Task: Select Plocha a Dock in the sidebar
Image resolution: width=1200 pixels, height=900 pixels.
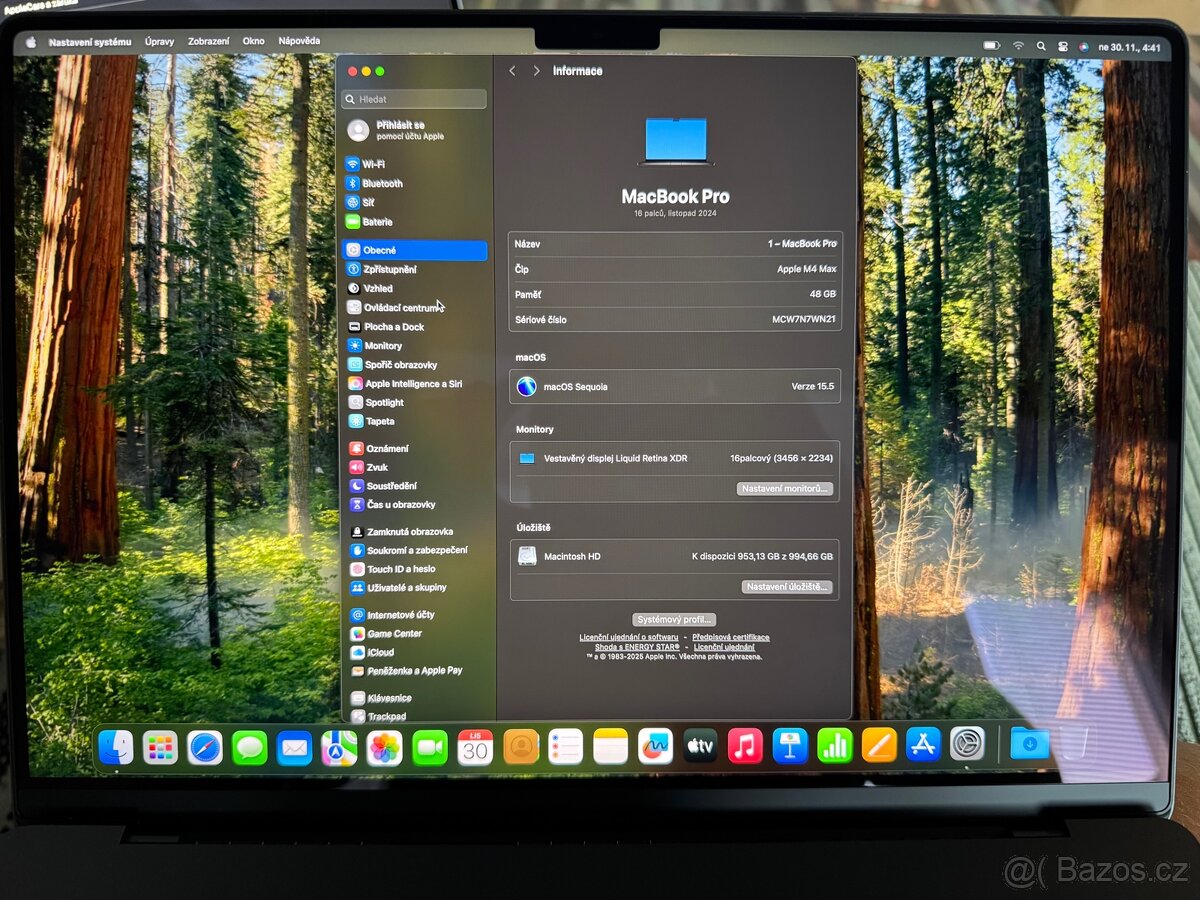Action: 395,326
